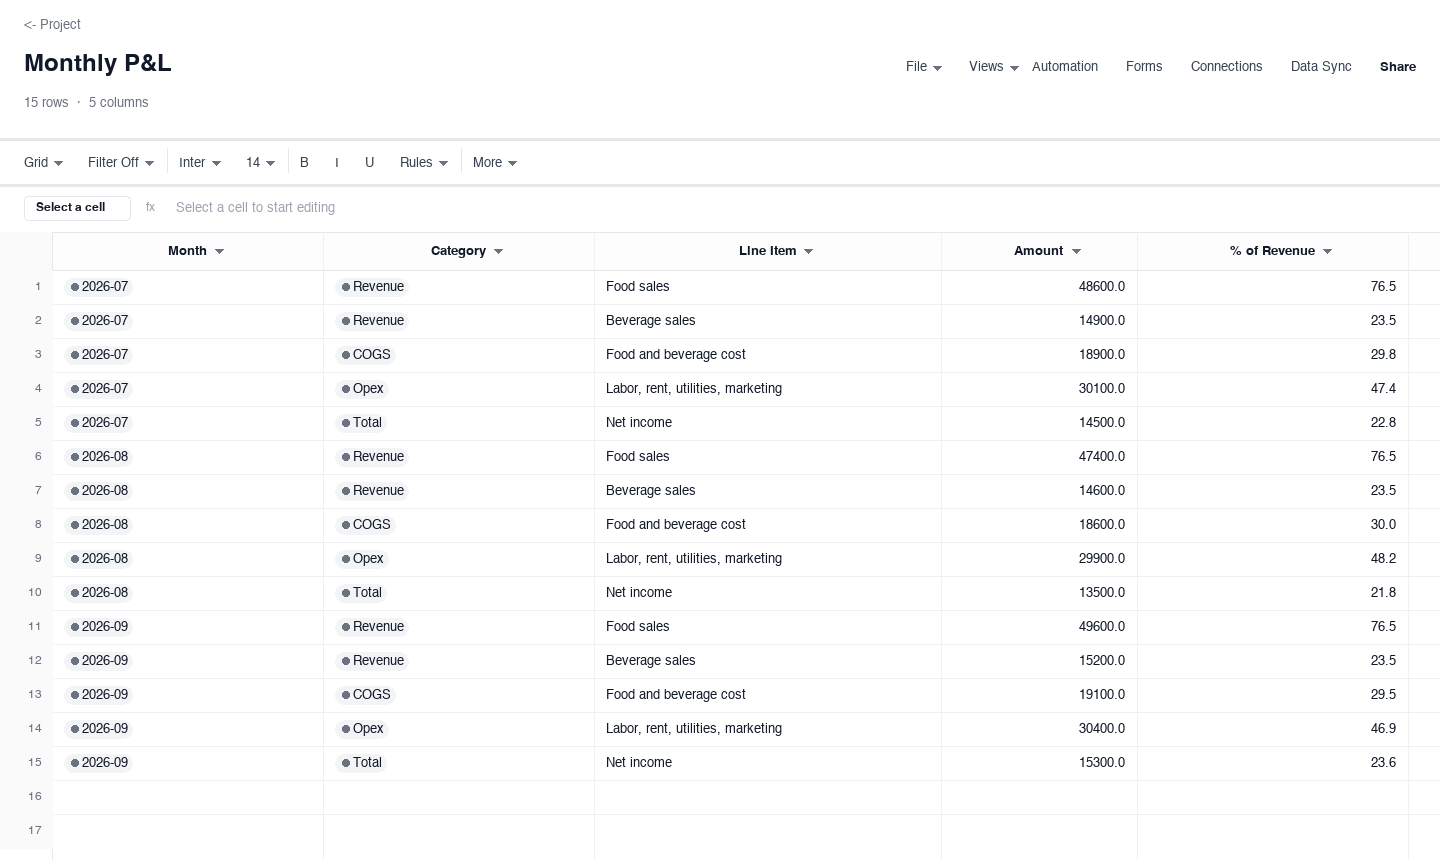Open the Month column sort arrow
Image resolution: width=1440 pixels, height=860 pixels.
(220, 251)
